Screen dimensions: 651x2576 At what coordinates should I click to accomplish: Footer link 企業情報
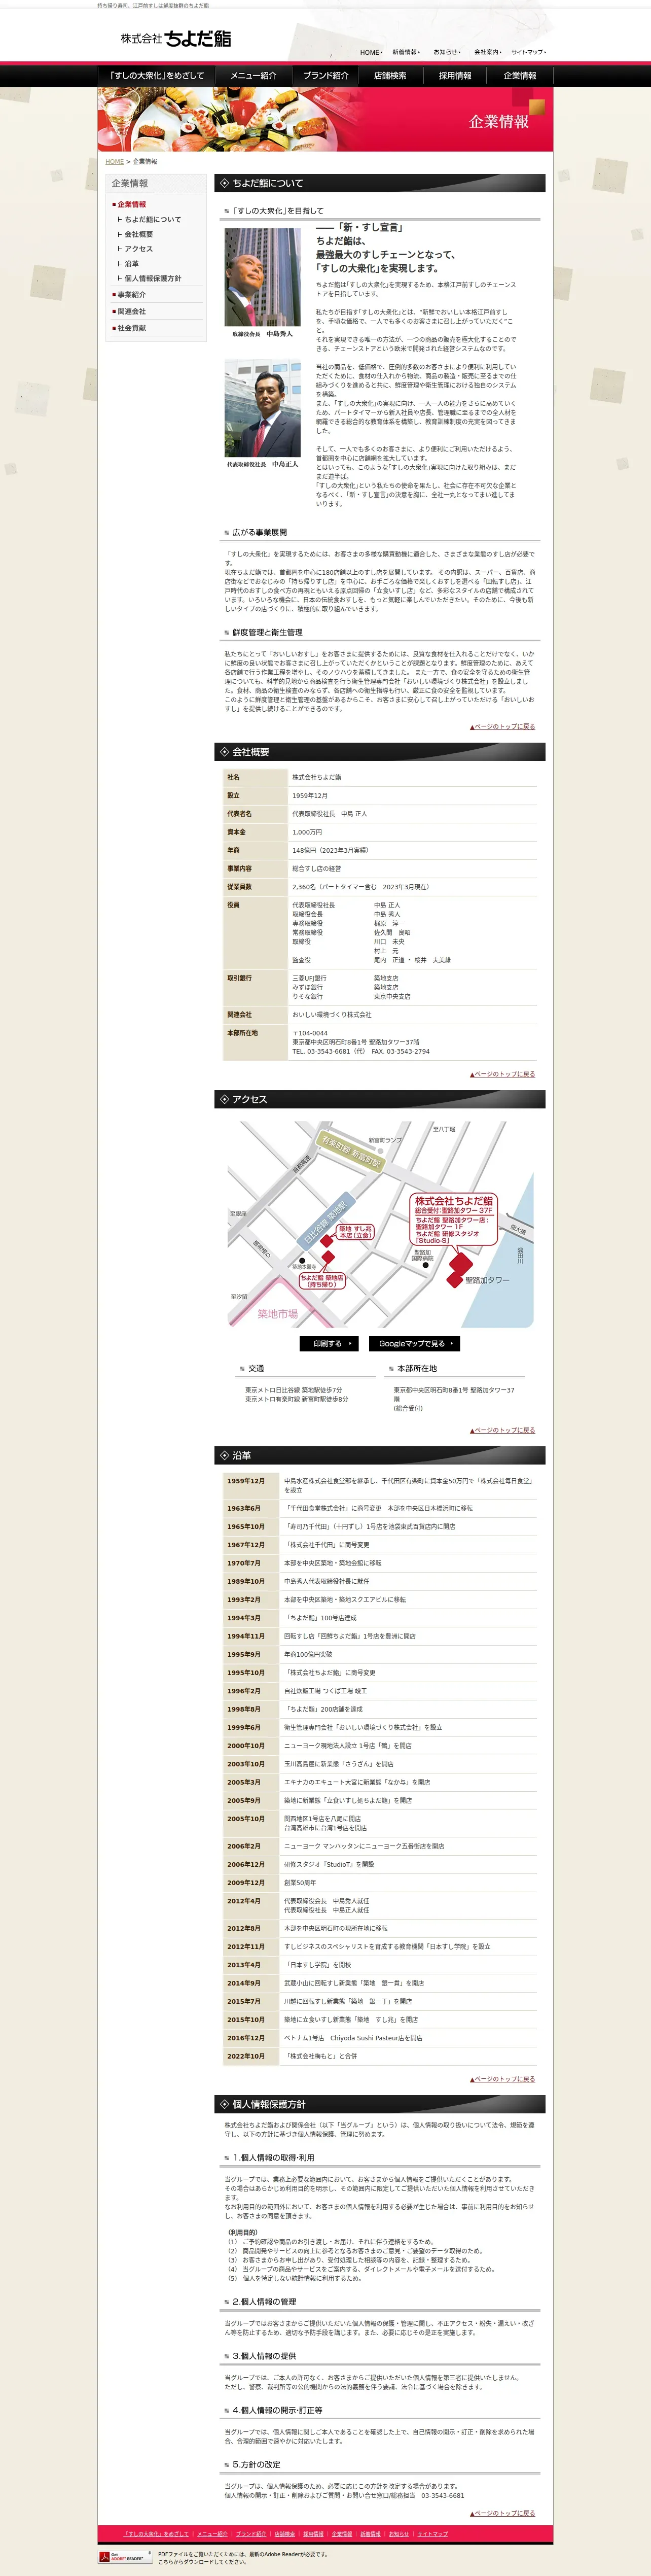pyautogui.click(x=342, y=2534)
